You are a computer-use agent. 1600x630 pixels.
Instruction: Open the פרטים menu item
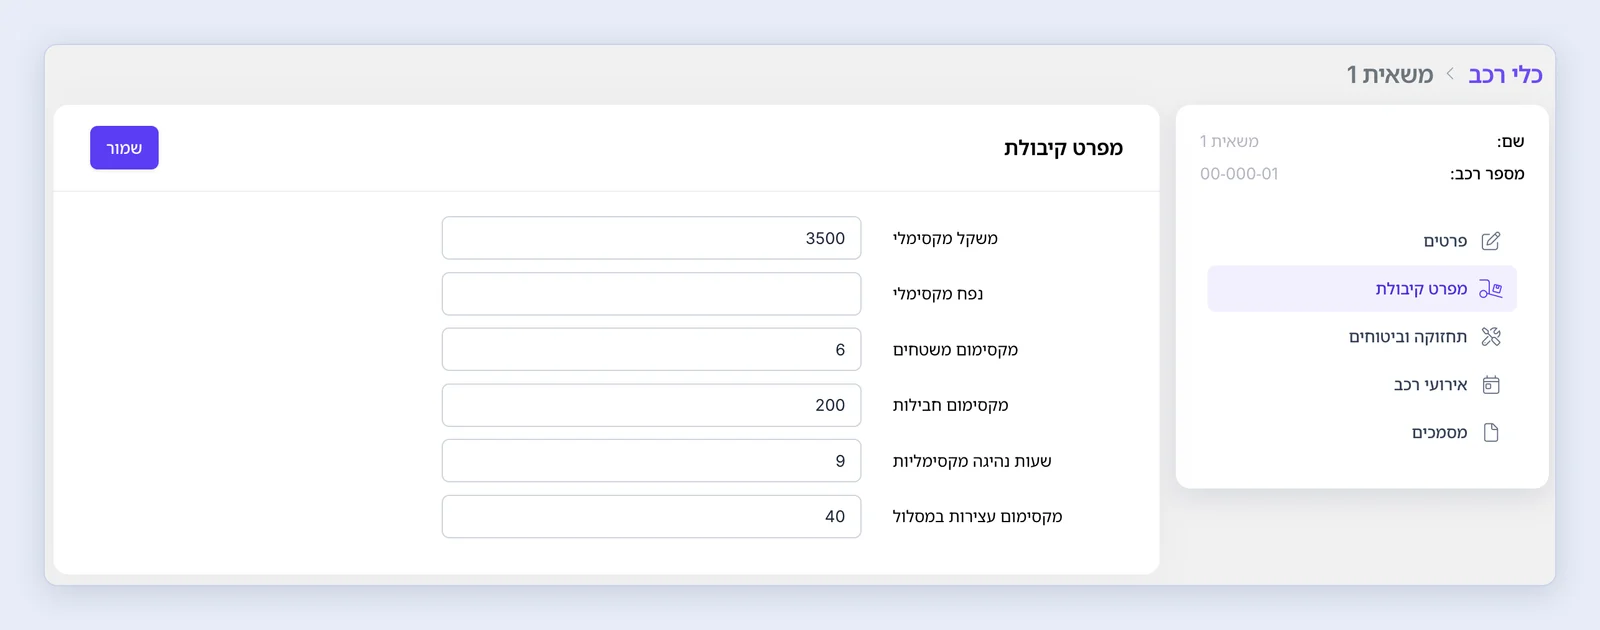1362,241
